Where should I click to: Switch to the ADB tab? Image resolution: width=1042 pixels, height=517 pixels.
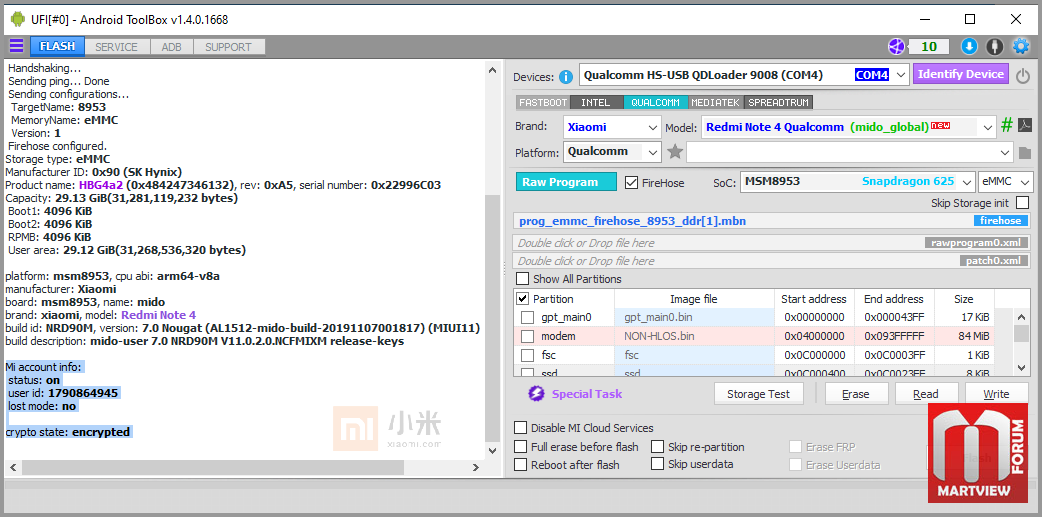coord(173,47)
